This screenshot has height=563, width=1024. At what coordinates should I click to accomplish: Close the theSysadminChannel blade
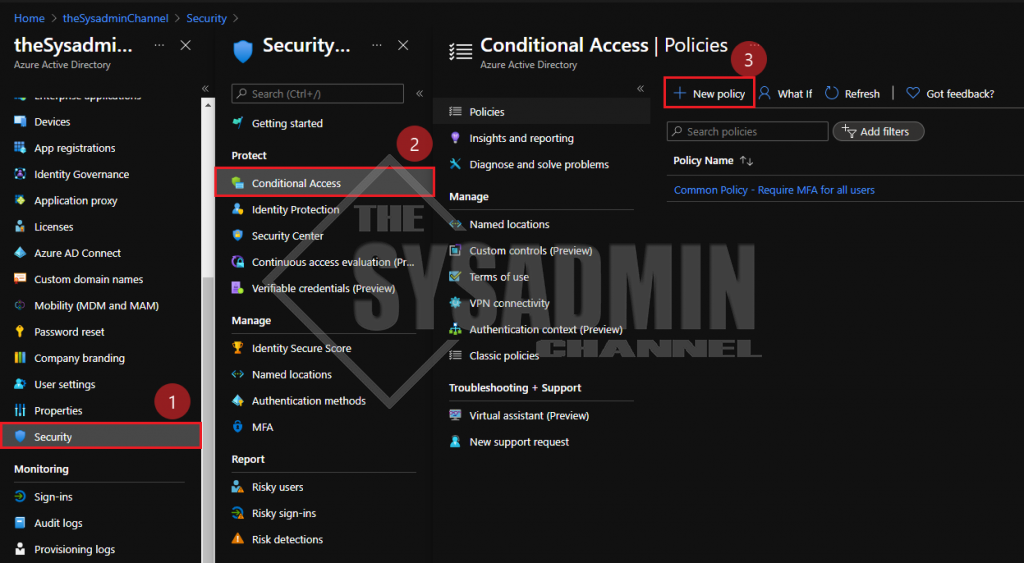(x=185, y=45)
